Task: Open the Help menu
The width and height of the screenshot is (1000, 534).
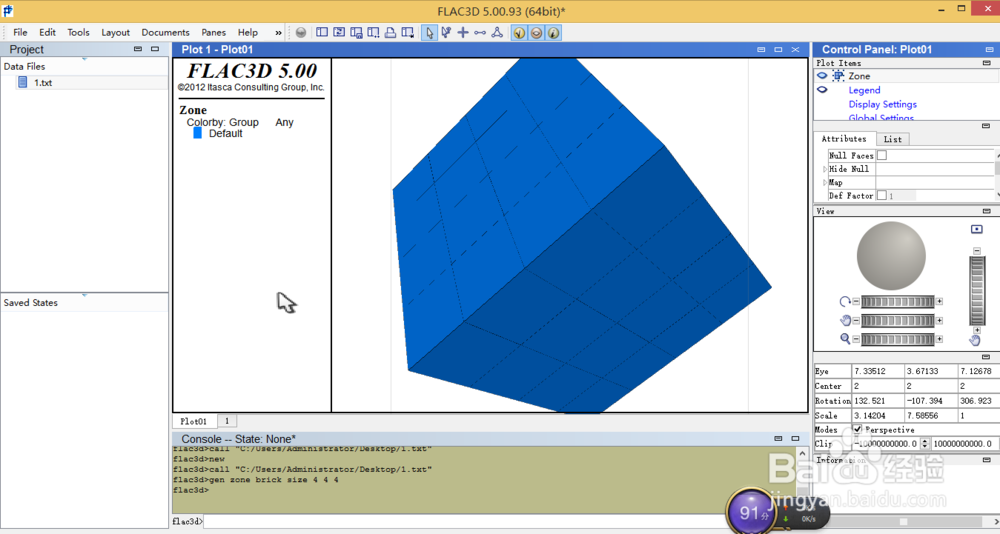Action: point(248,33)
